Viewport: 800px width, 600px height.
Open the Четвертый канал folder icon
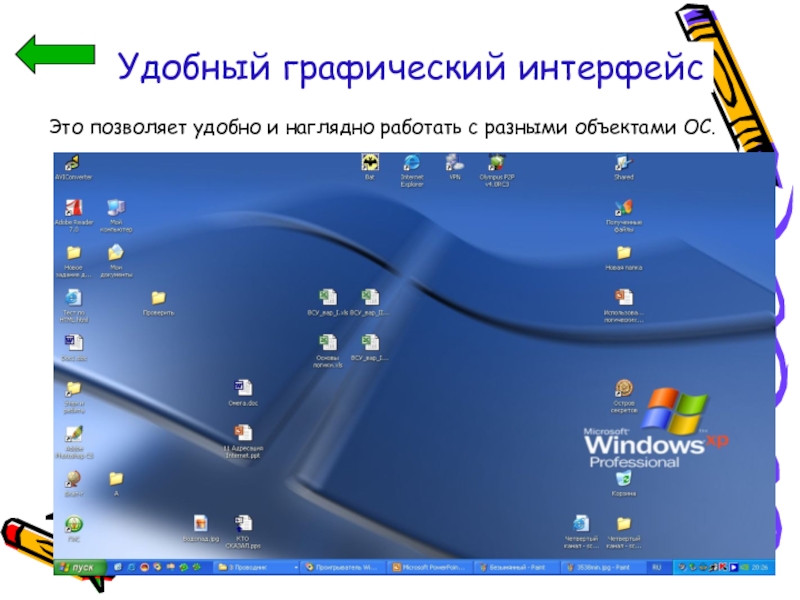[x=623, y=532]
